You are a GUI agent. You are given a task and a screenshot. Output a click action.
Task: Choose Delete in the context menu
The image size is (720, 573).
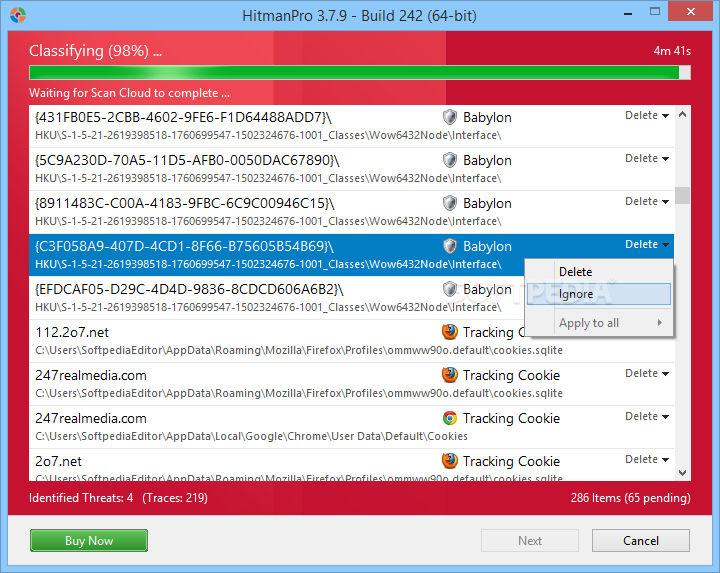[x=599, y=272]
